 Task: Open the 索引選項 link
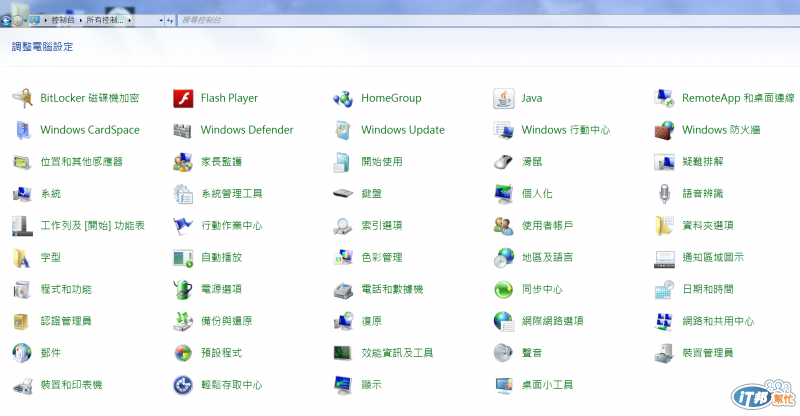tap(382, 225)
